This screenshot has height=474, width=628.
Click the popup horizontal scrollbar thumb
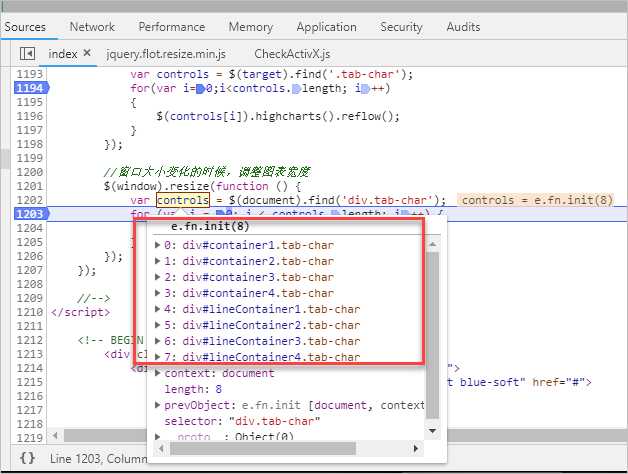click(x=263, y=448)
